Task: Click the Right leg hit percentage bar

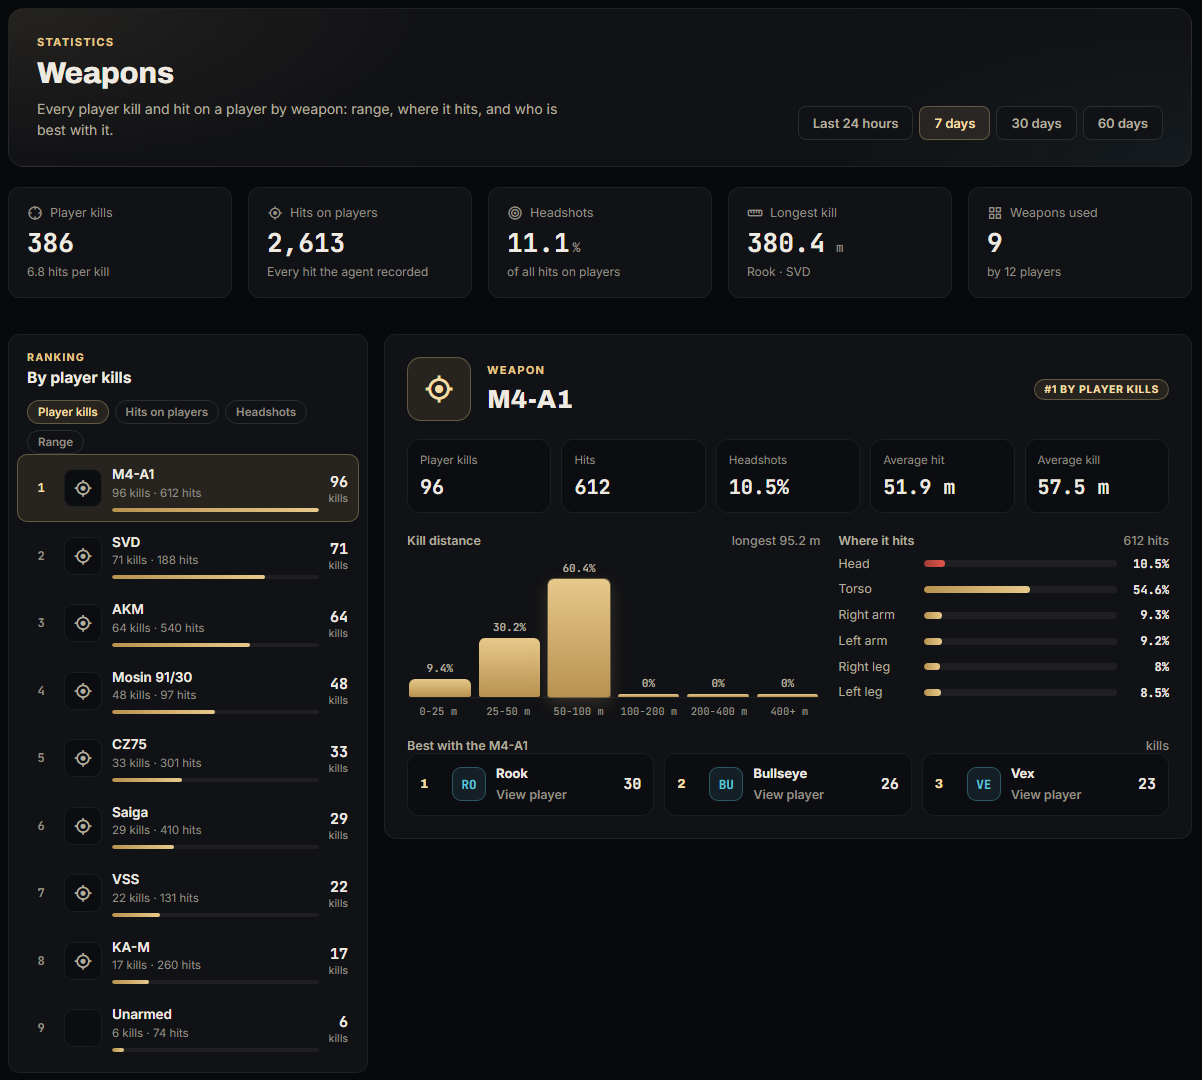Action: coord(1020,666)
